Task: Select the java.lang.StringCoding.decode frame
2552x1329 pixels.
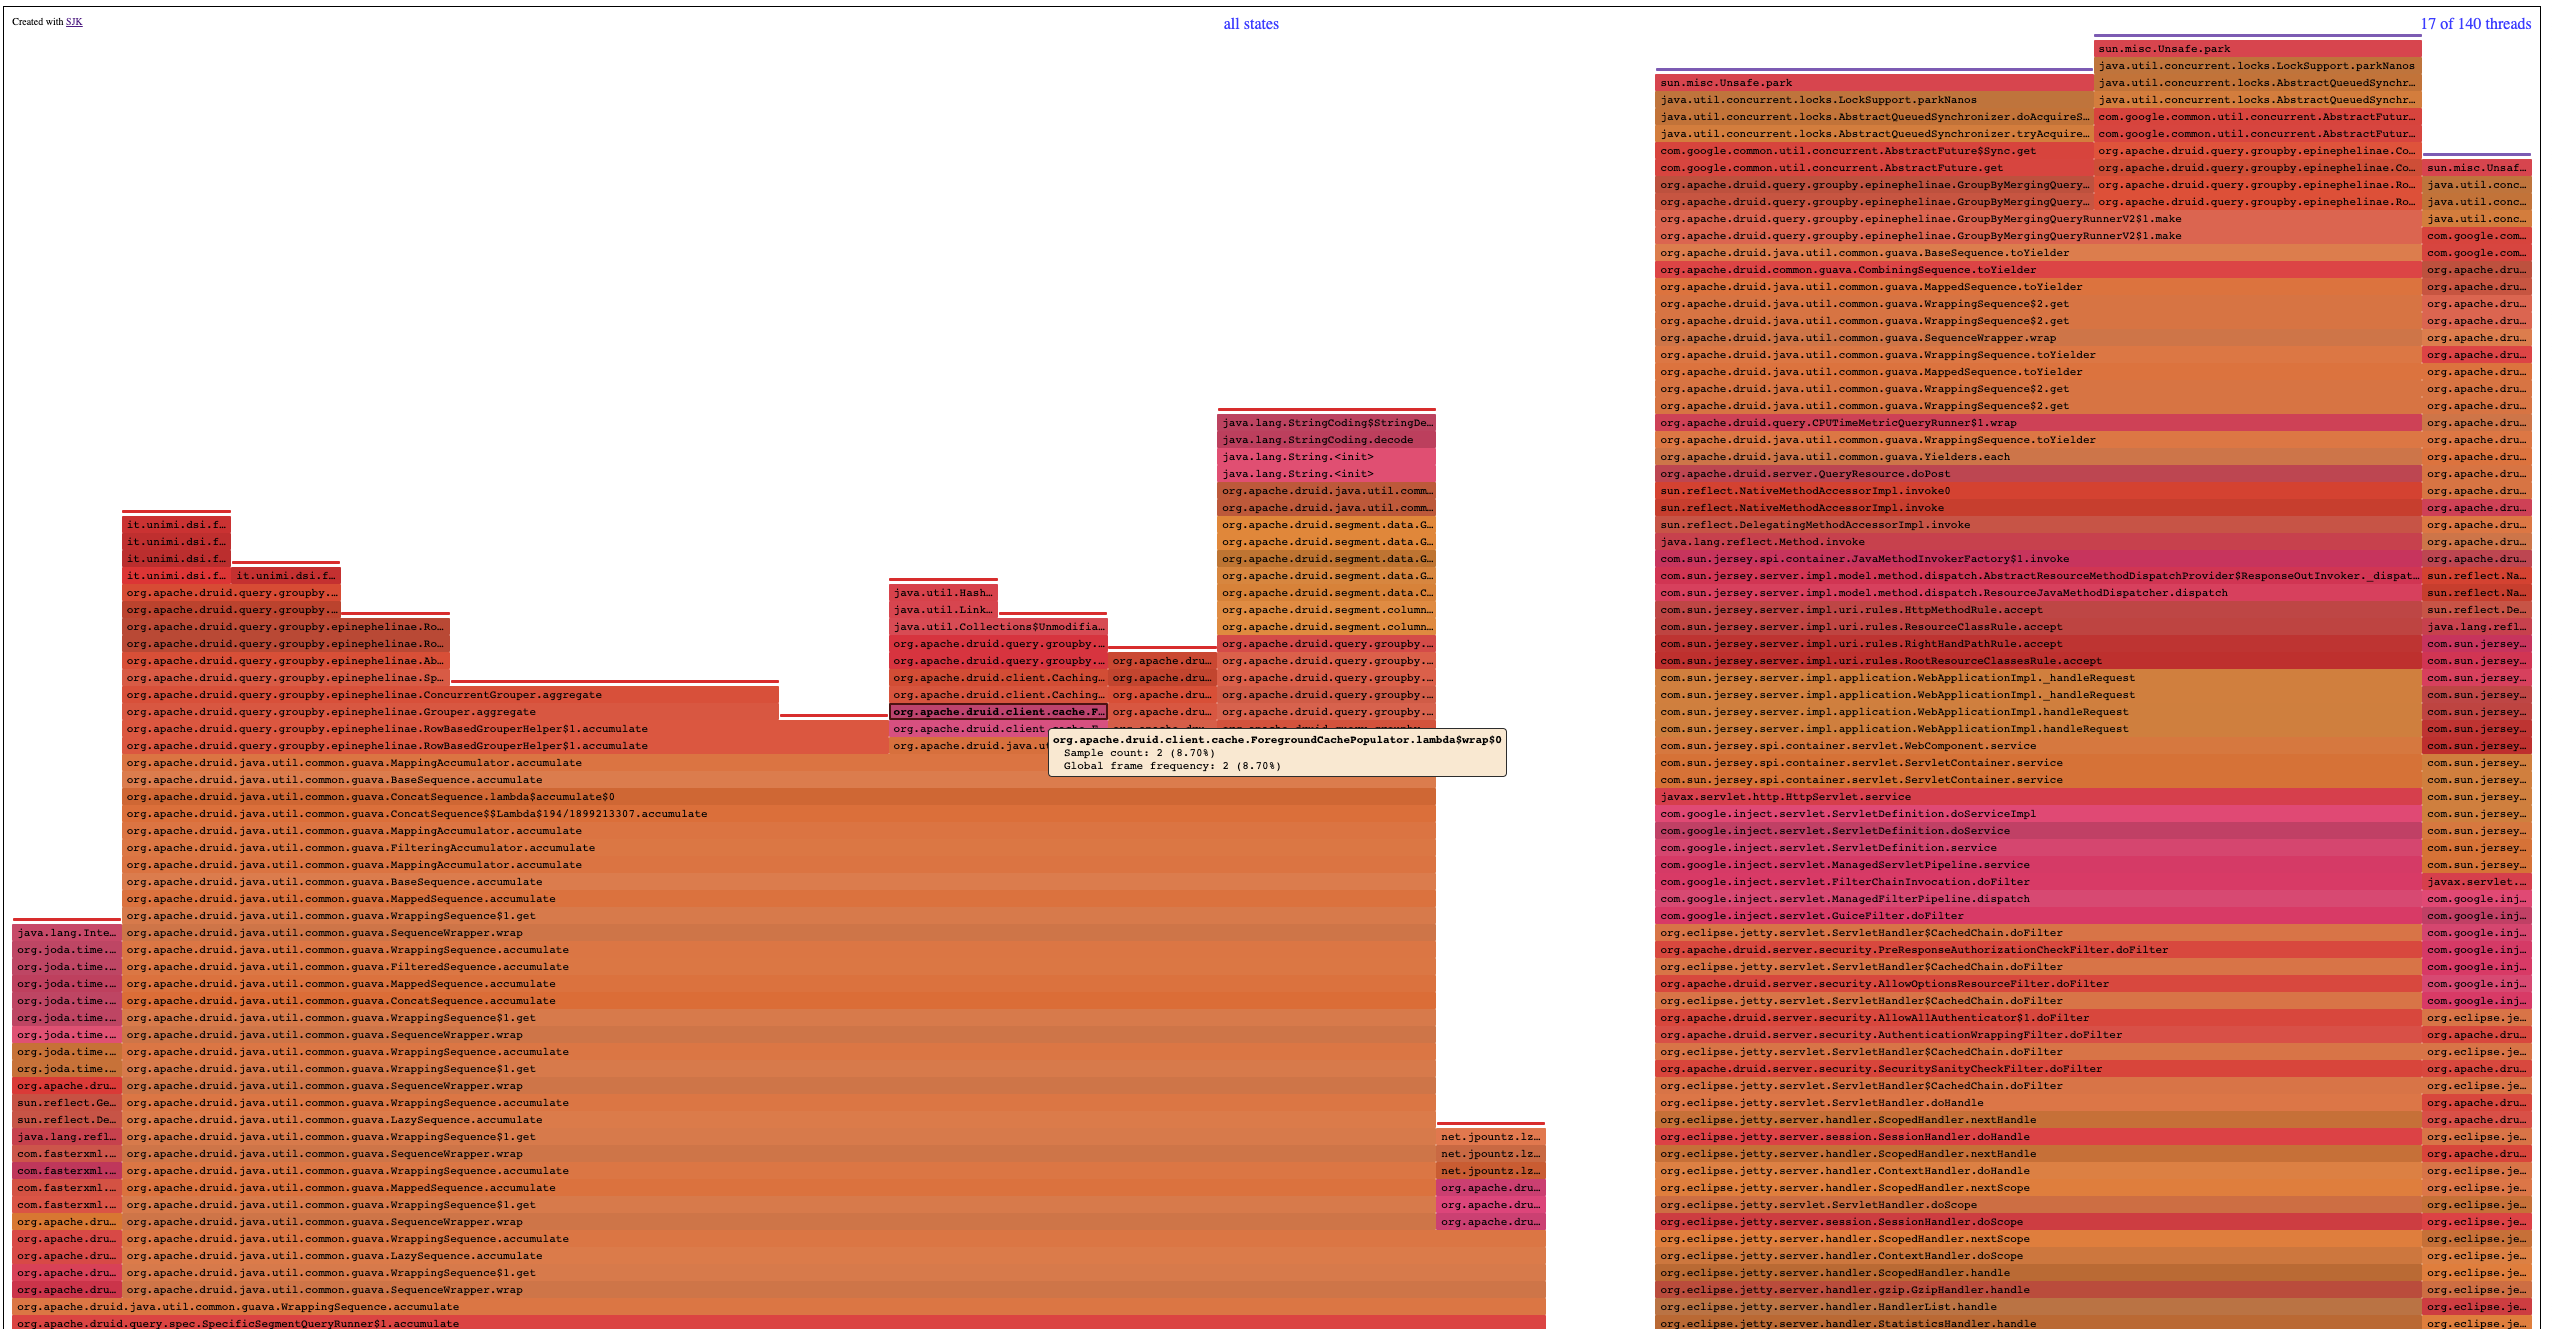Action: [1327, 439]
